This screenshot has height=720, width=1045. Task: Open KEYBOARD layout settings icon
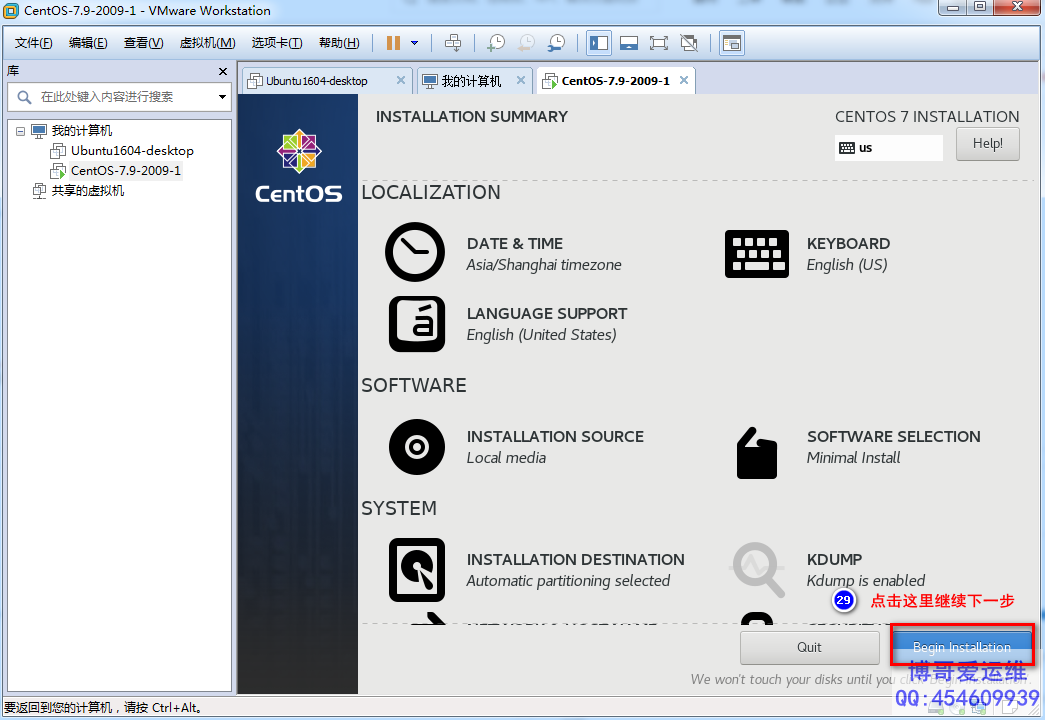pos(756,254)
